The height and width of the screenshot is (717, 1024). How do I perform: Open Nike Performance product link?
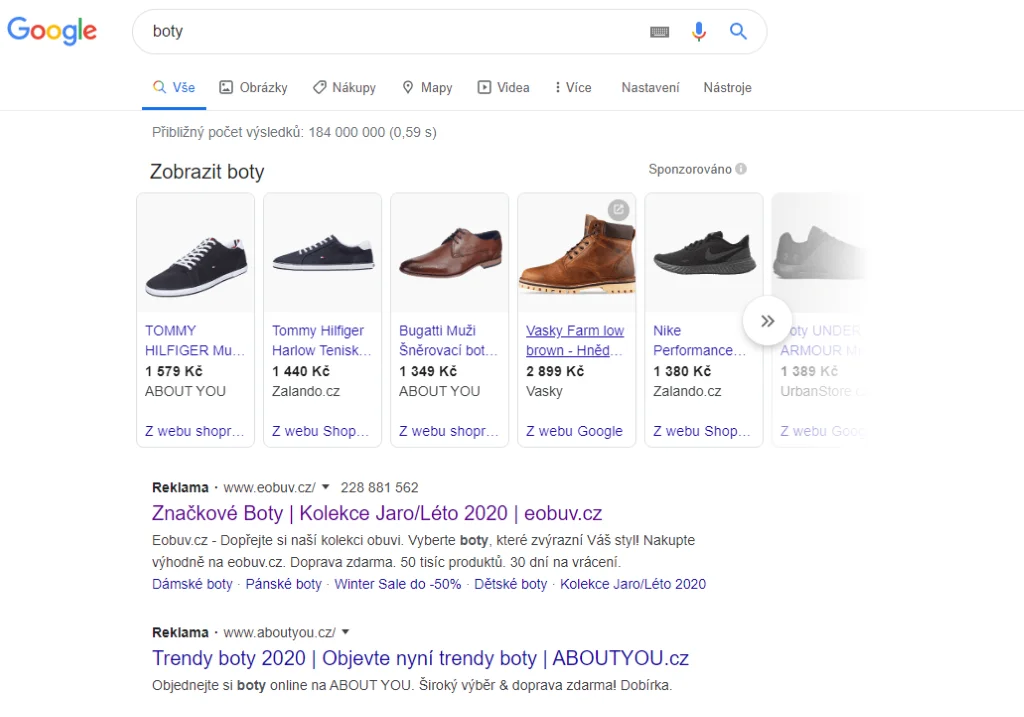[699, 340]
